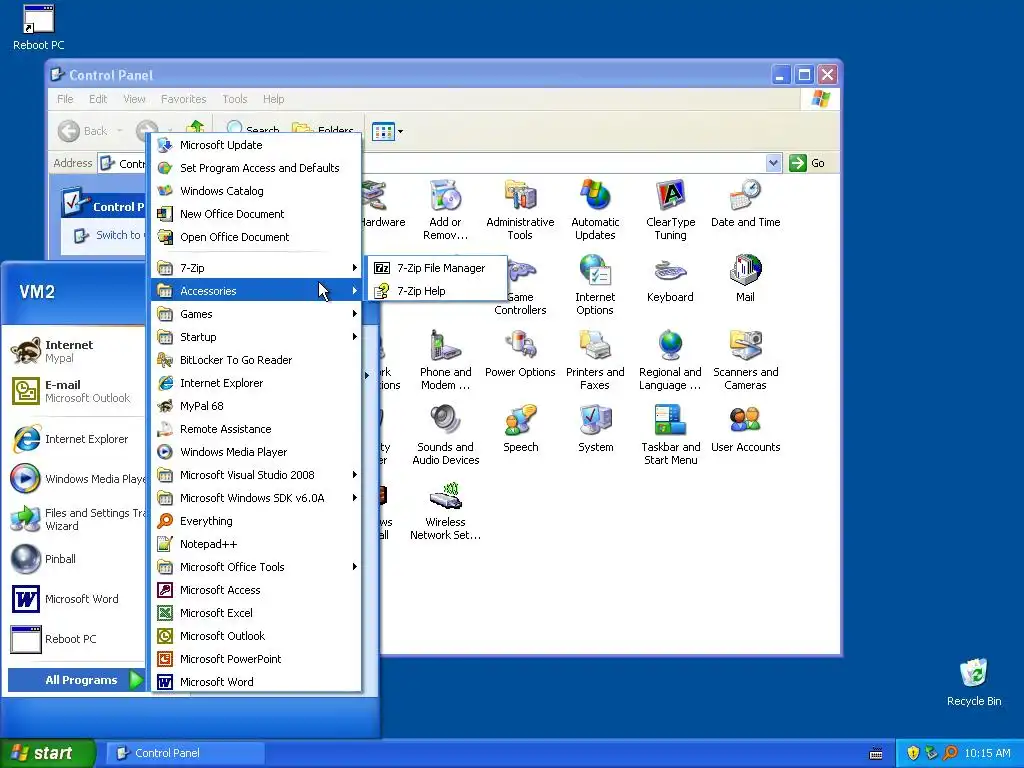Open User Accounts applet
This screenshot has height=768, width=1024.
pyautogui.click(x=745, y=428)
